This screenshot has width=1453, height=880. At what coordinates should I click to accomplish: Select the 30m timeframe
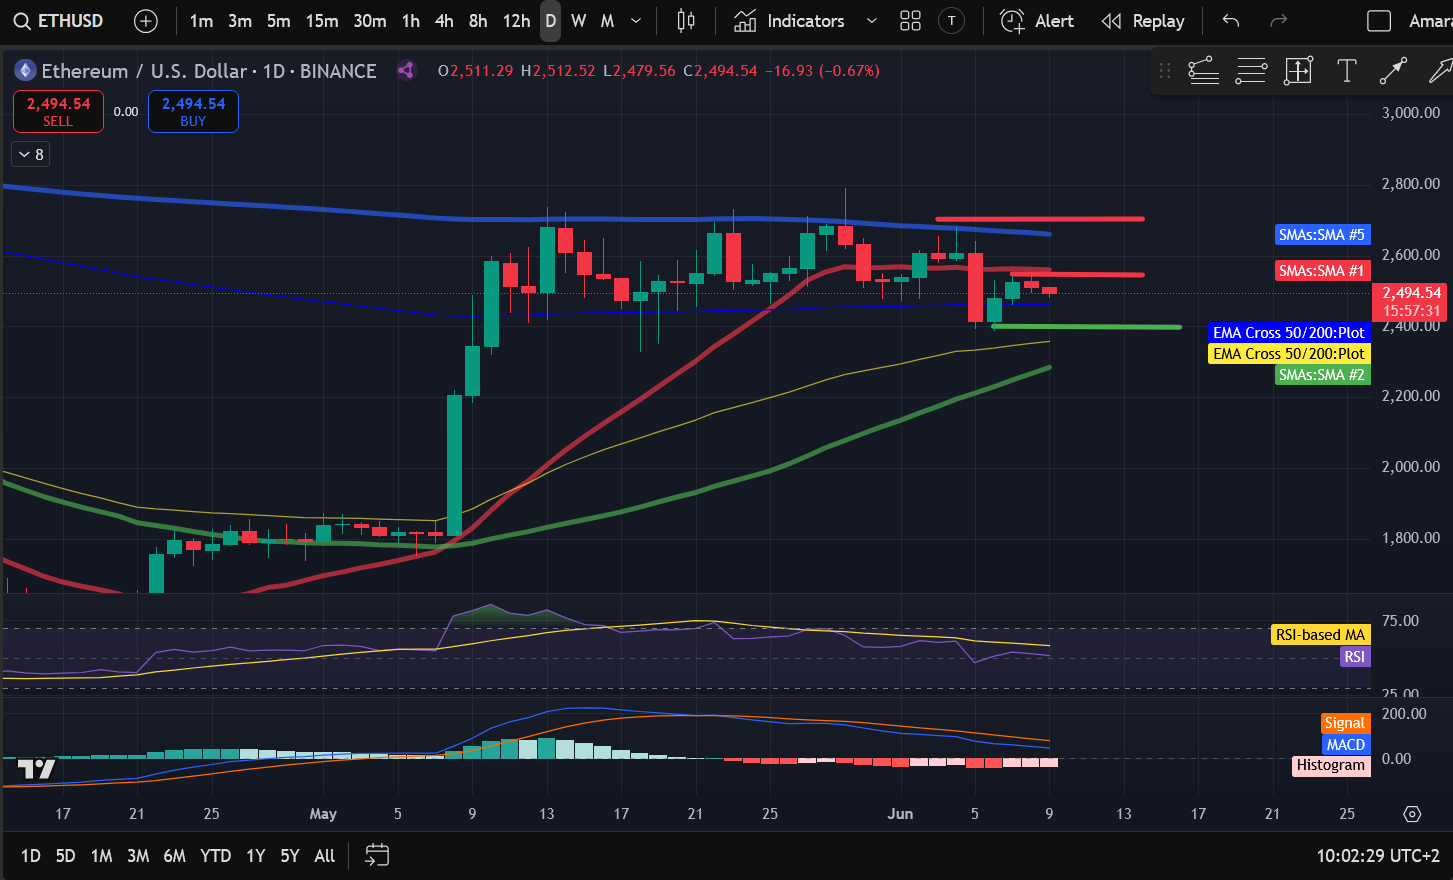(x=369, y=21)
